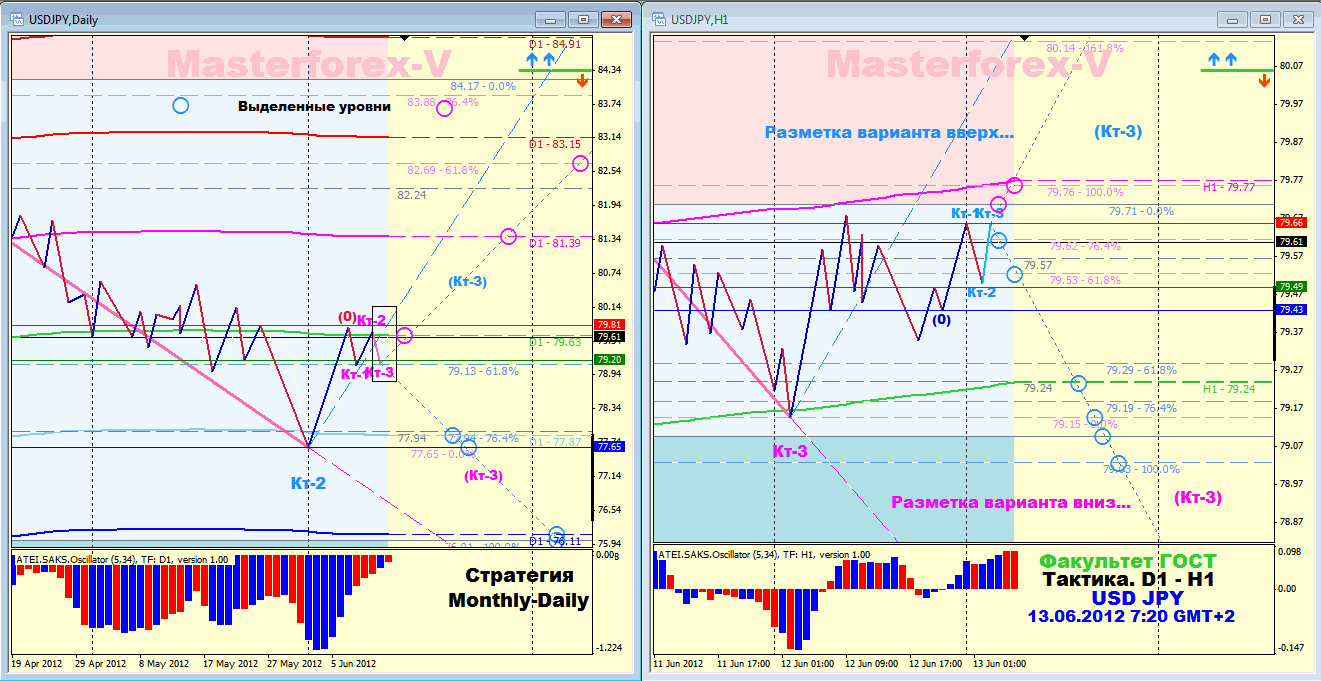The height and width of the screenshot is (681, 1321).
Task: Click the H1 - 79.77 level label
Action: tap(1229, 186)
